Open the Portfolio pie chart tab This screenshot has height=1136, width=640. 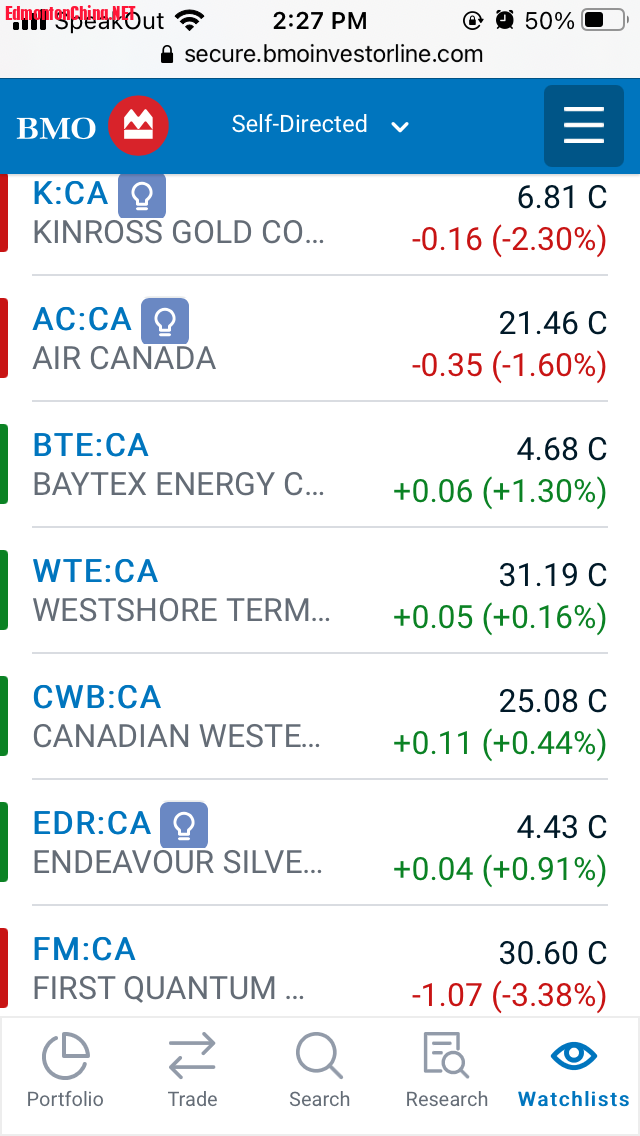click(65, 1071)
